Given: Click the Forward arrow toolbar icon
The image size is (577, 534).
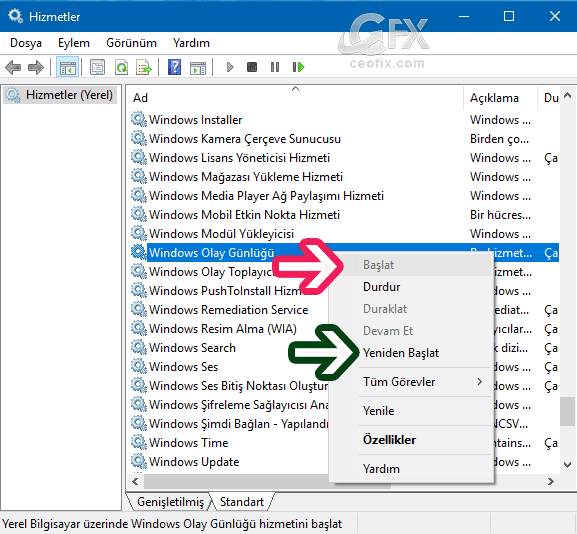Looking at the screenshot, I should pyautogui.click(x=36, y=67).
